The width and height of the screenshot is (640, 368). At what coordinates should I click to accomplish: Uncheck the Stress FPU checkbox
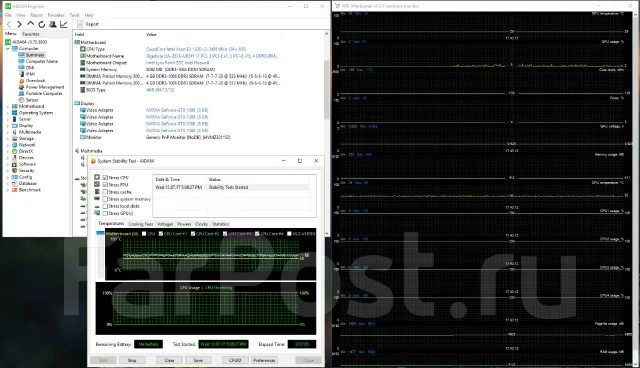(x=105, y=185)
